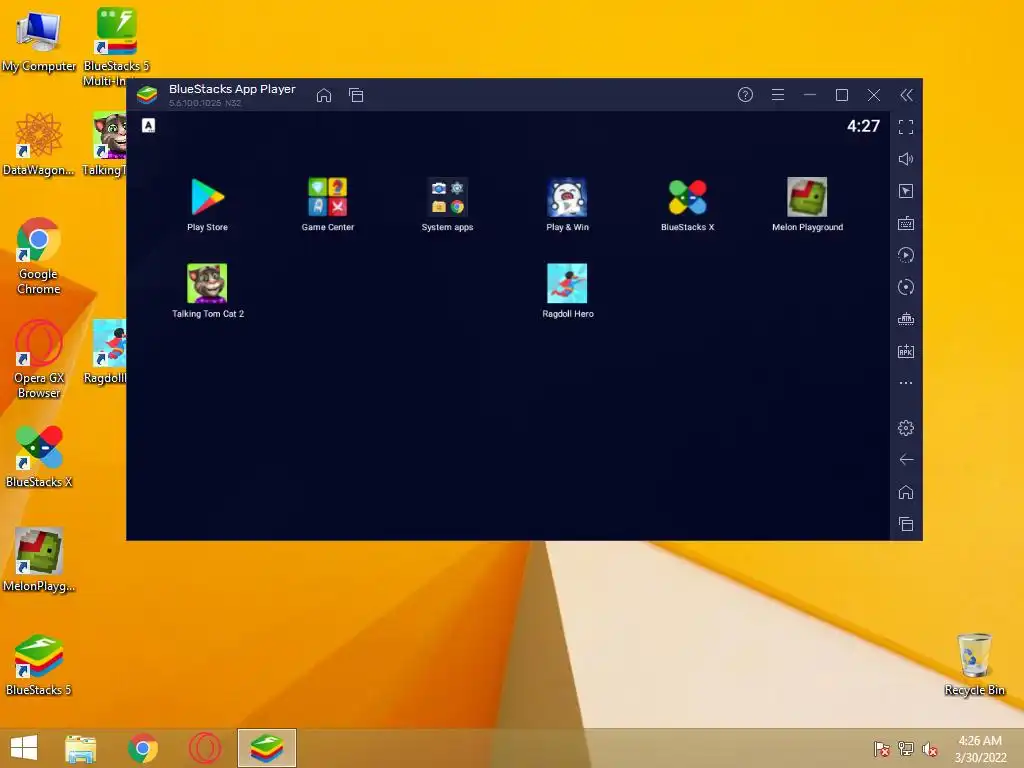The image size is (1024, 768).
Task: Click the Action Center flag tray icon
Action: click(x=881, y=748)
